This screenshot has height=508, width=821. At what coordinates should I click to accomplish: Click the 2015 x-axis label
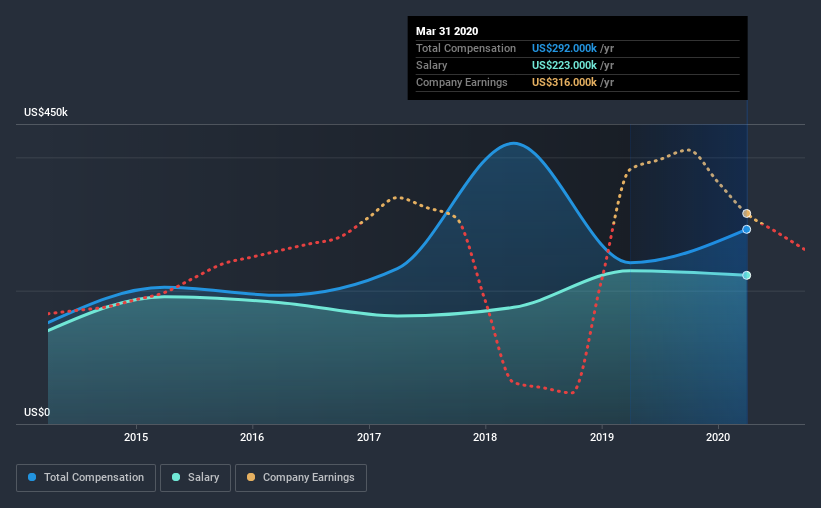click(136, 437)
